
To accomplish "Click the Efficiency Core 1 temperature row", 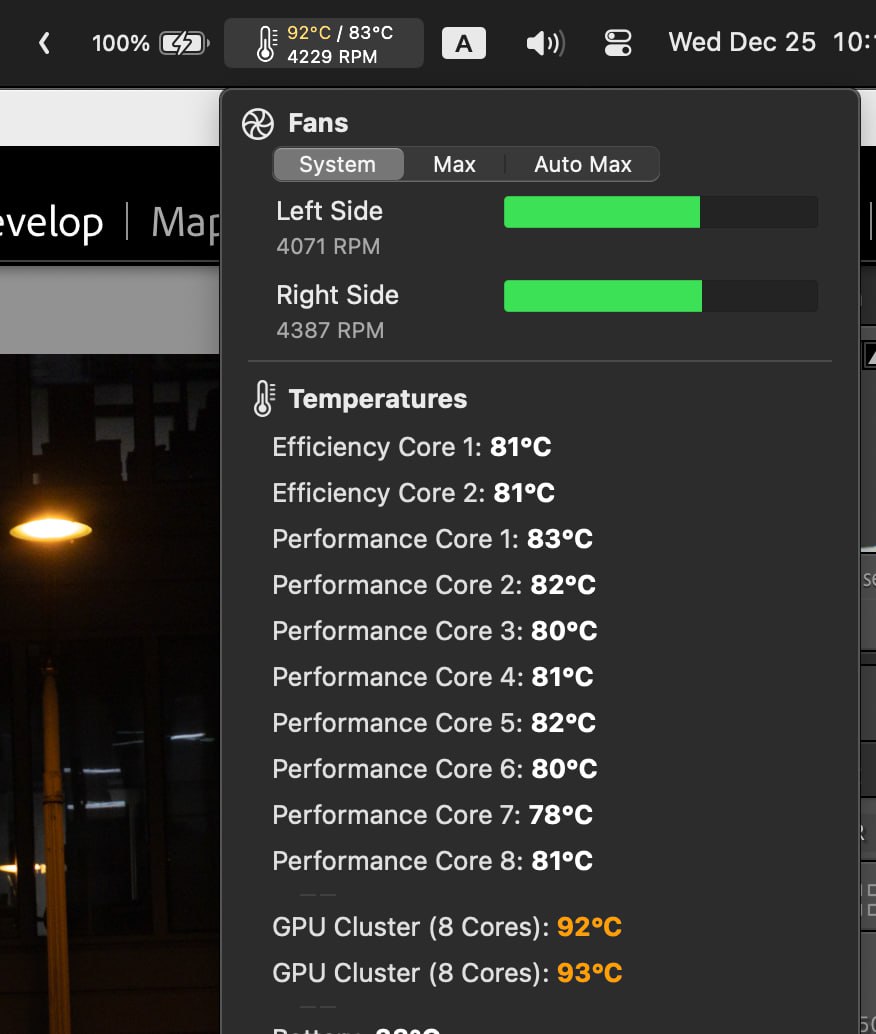I will click(x=411, y=447).
